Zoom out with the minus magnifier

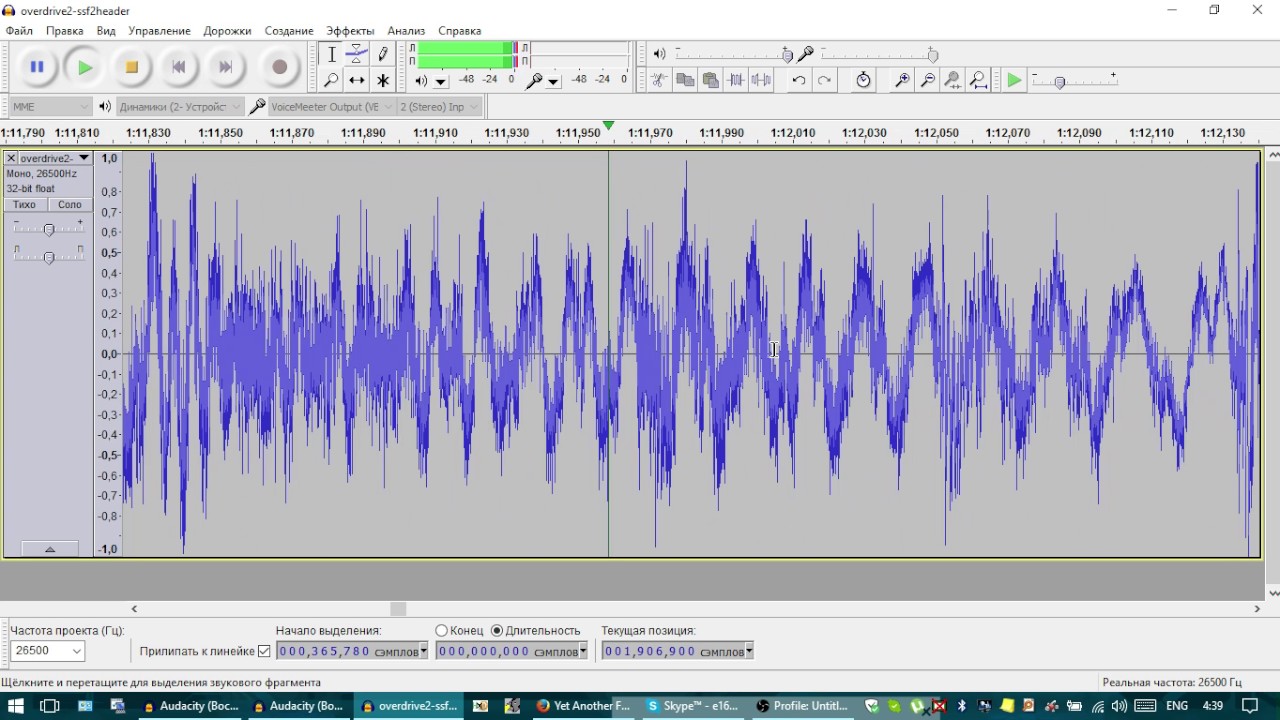point(928,80)
